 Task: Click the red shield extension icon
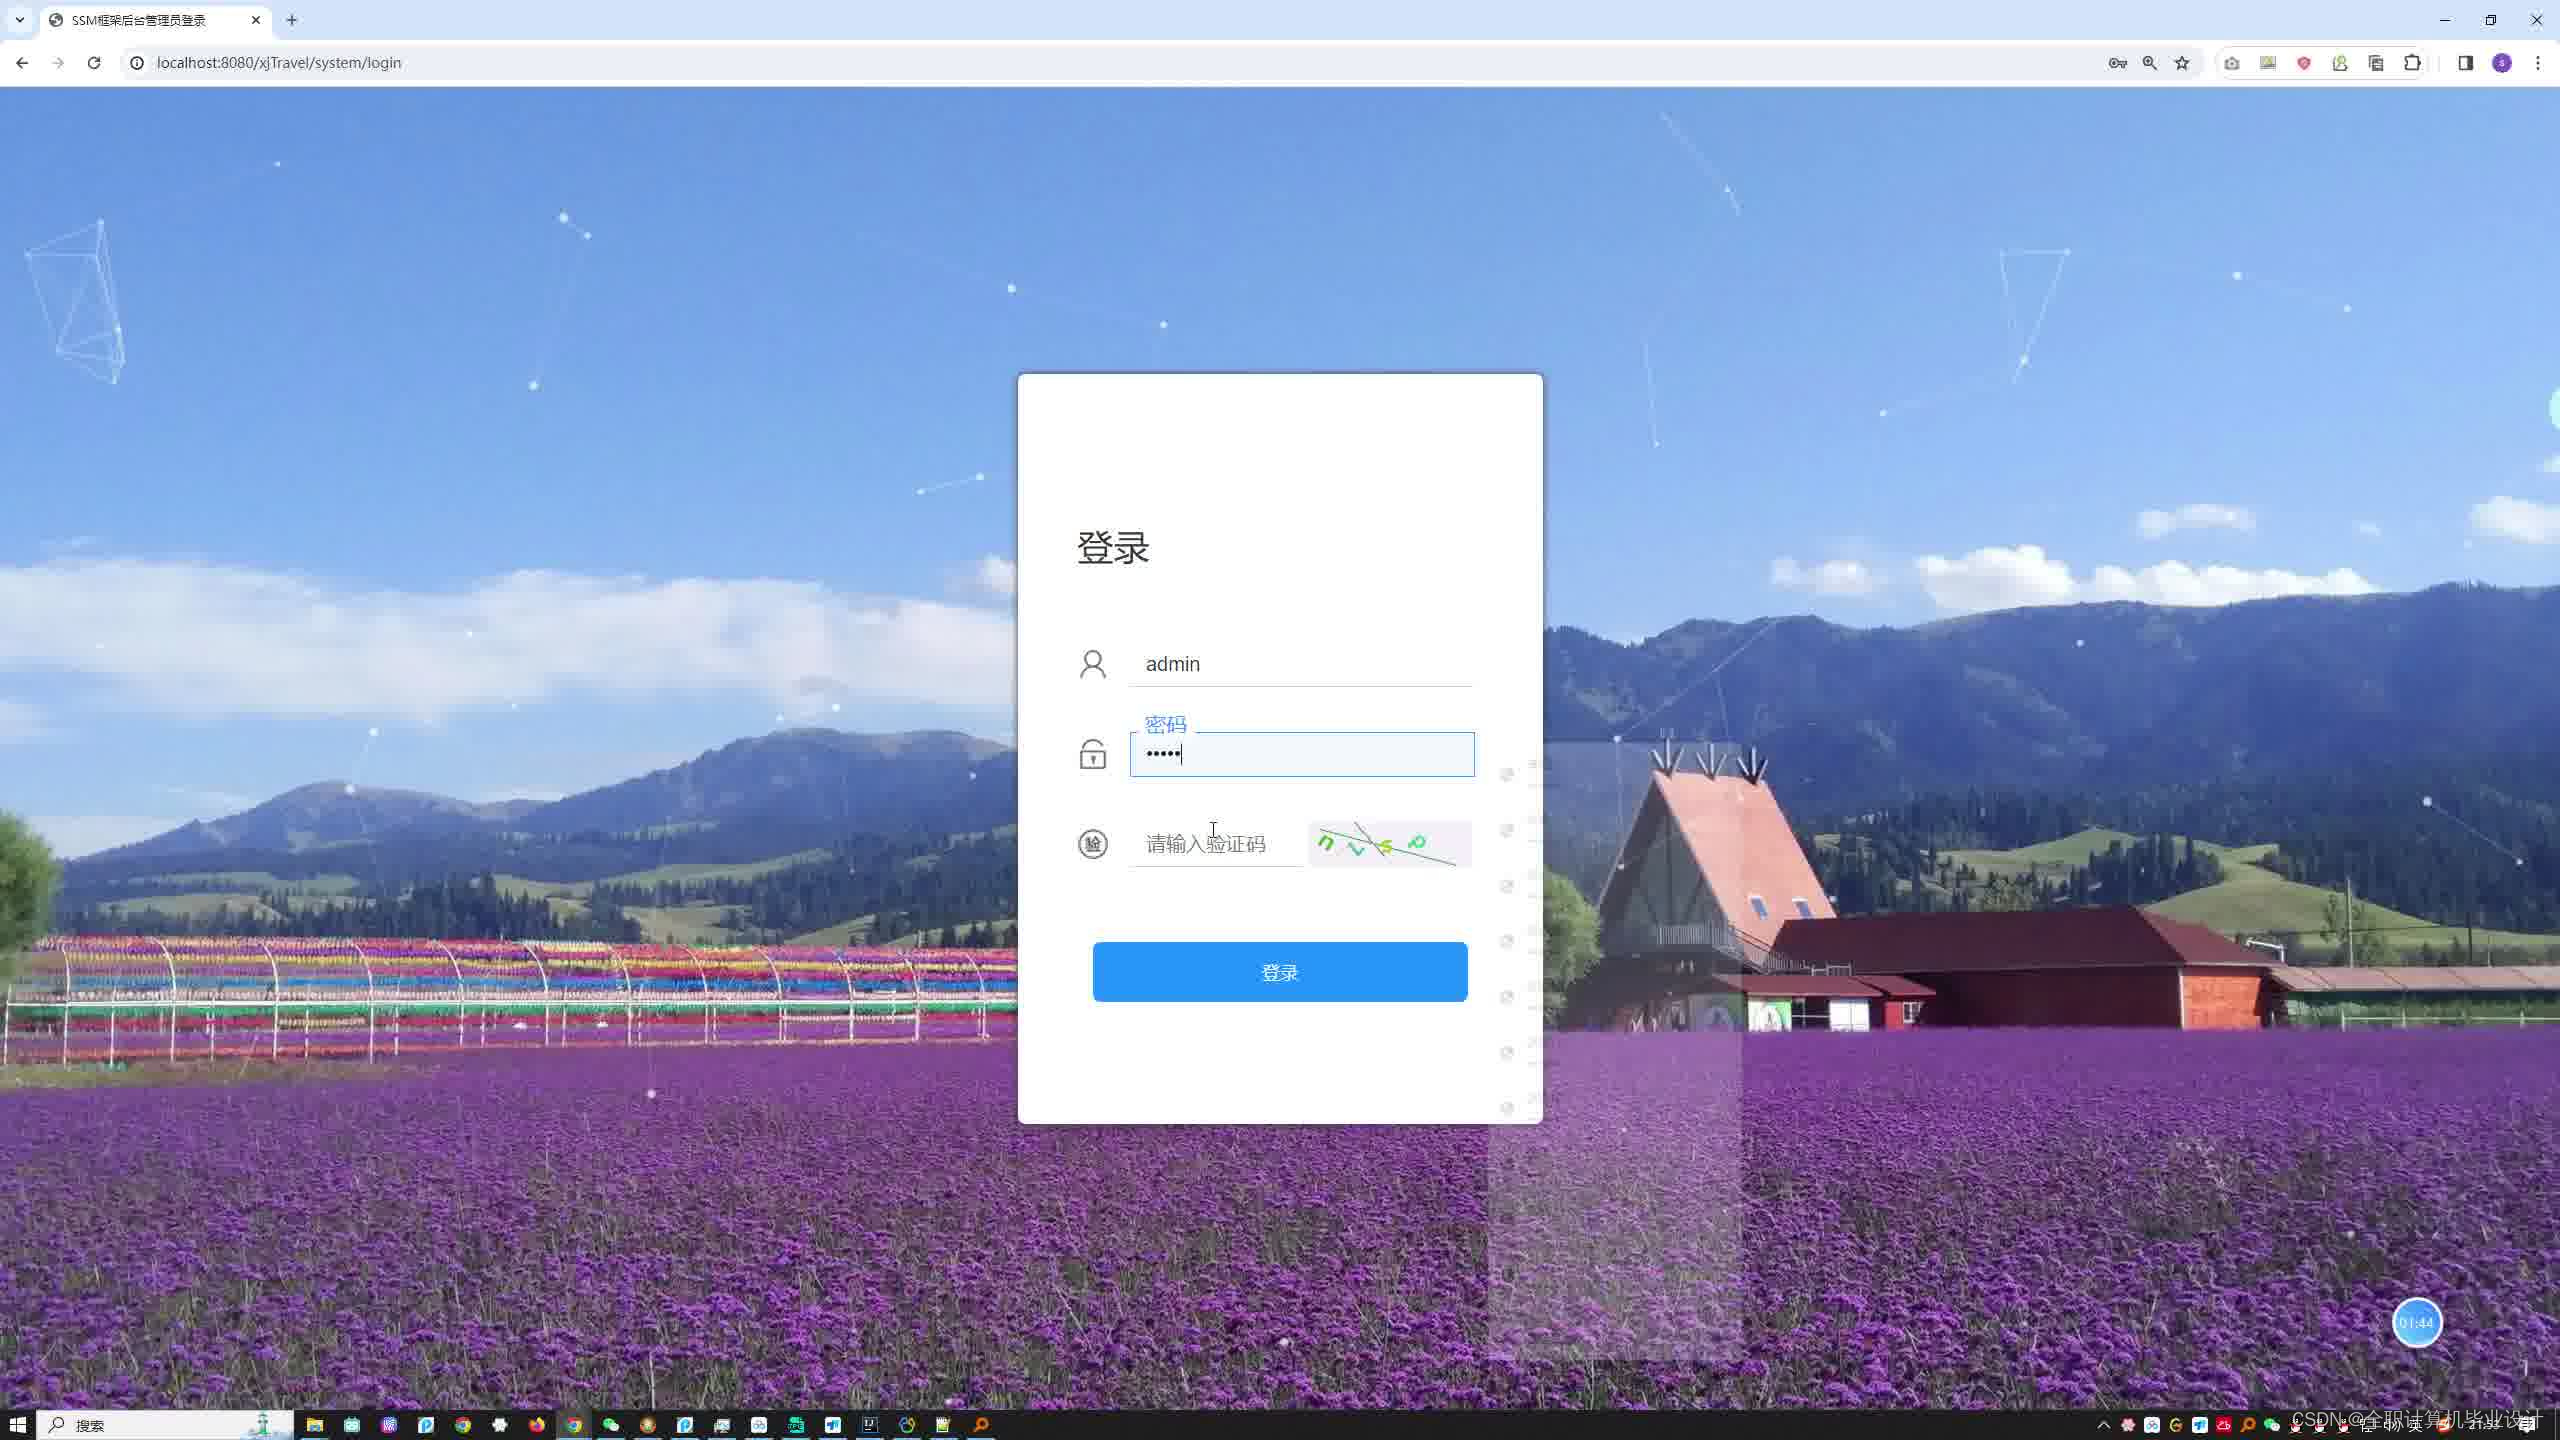[2304, 63]
